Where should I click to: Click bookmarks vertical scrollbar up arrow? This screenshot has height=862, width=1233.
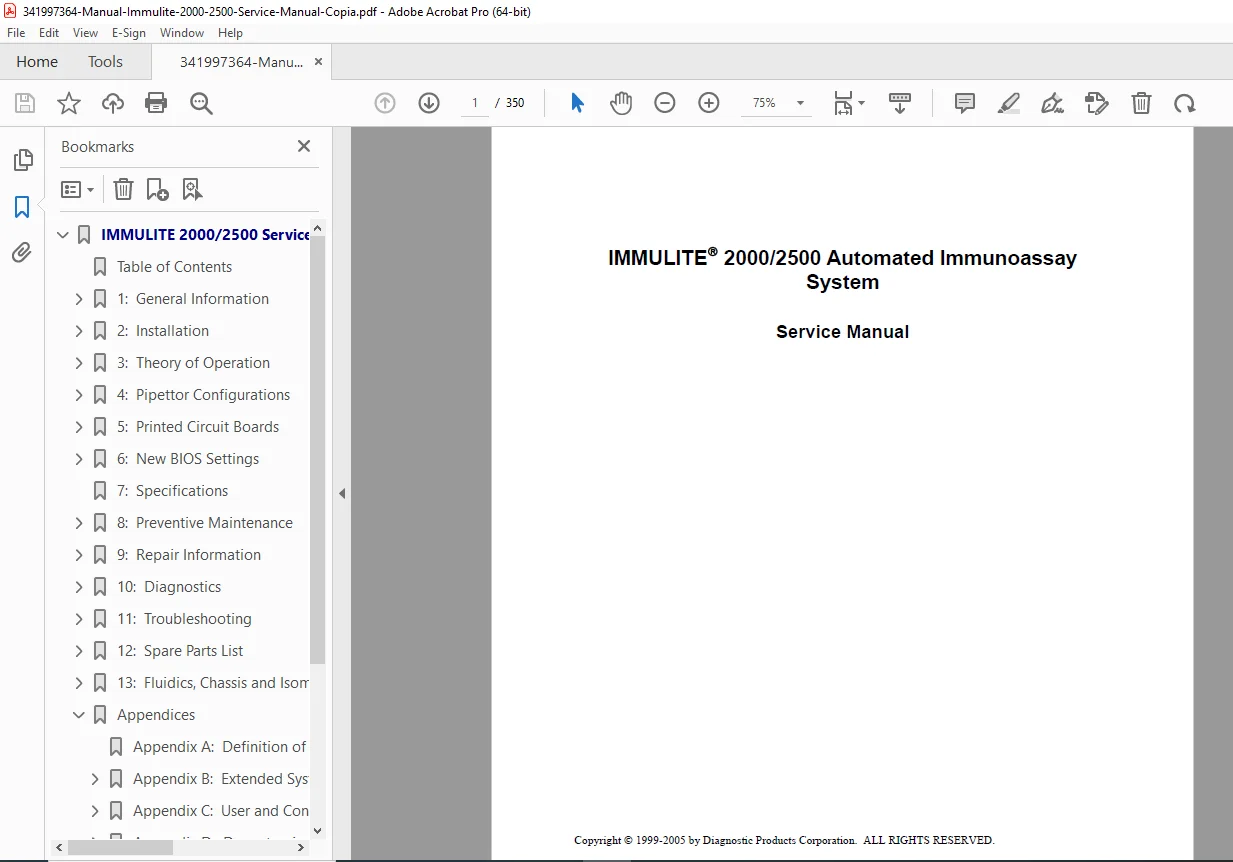pyautogui.click(x=318, y=228)
